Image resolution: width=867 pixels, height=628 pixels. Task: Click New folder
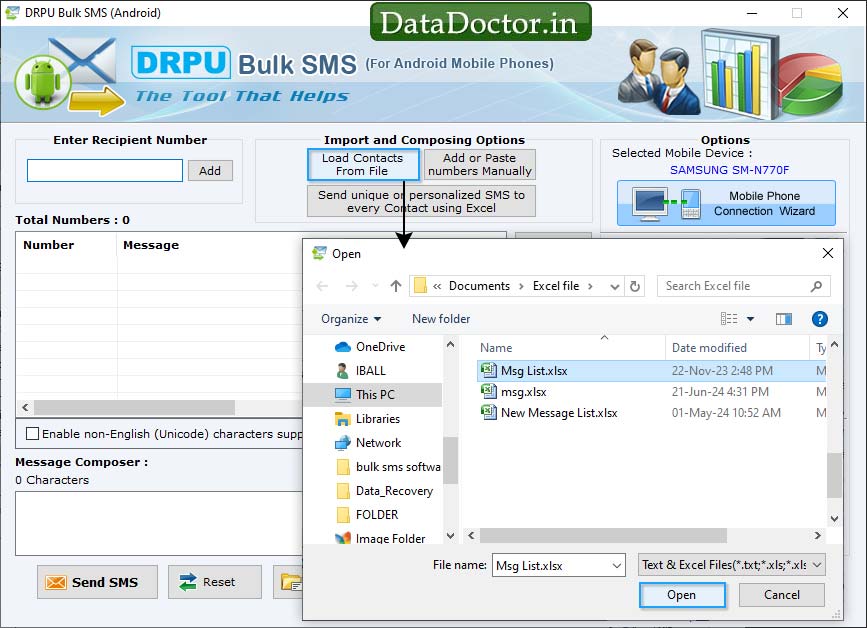(441, 319)
